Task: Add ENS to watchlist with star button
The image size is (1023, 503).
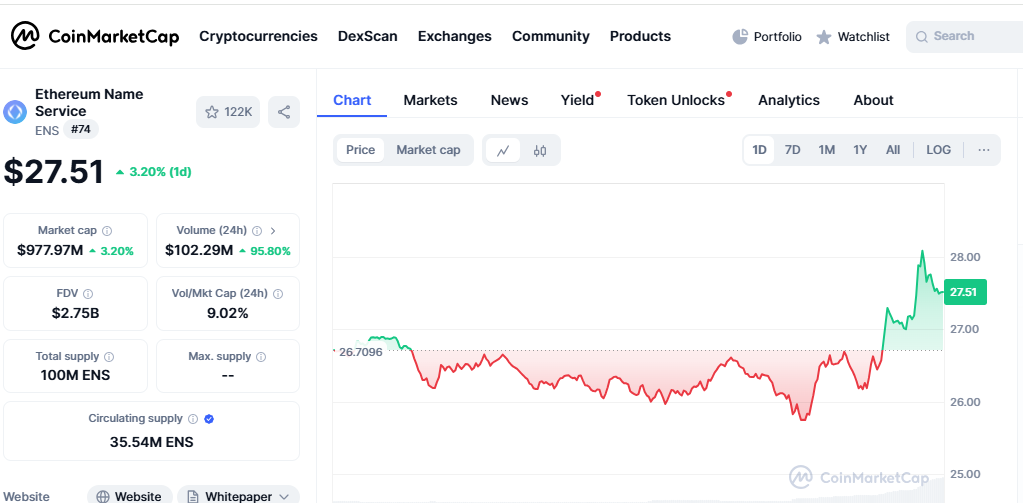Action: point(228,112)
